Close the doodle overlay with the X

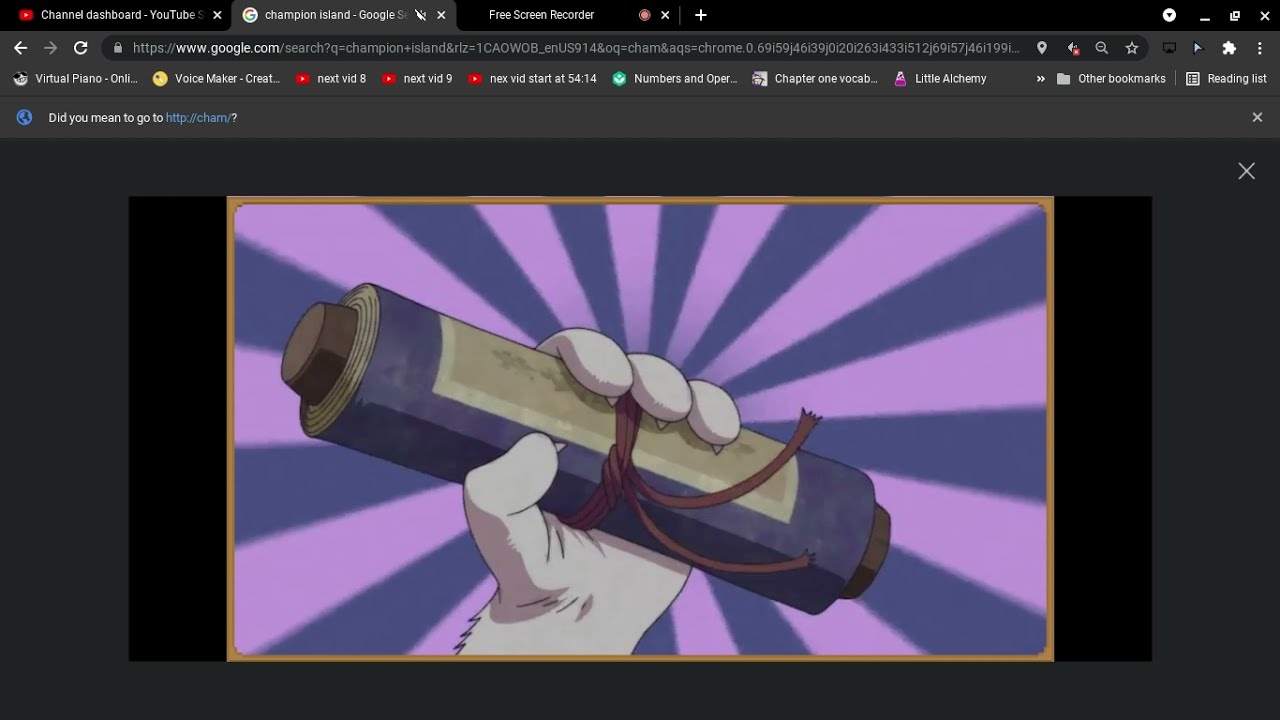(1246, 171)
